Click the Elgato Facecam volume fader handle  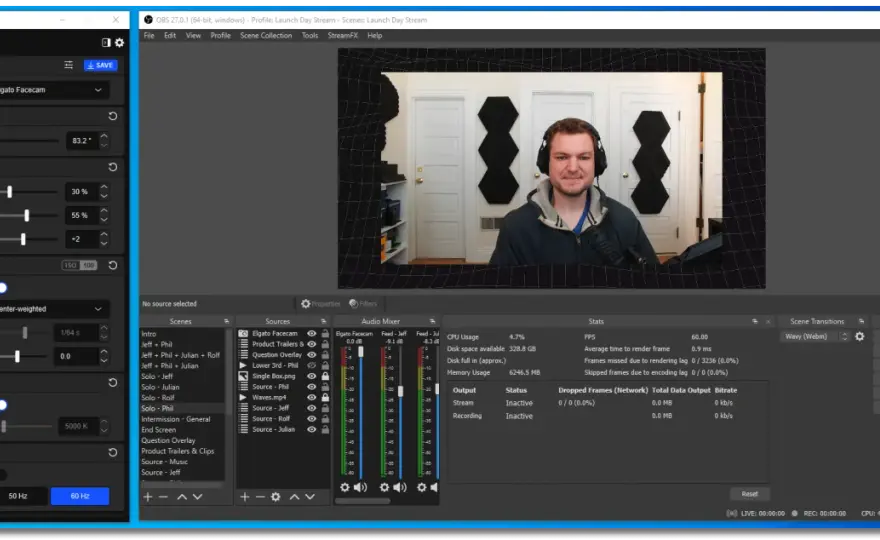coord(361,351)
